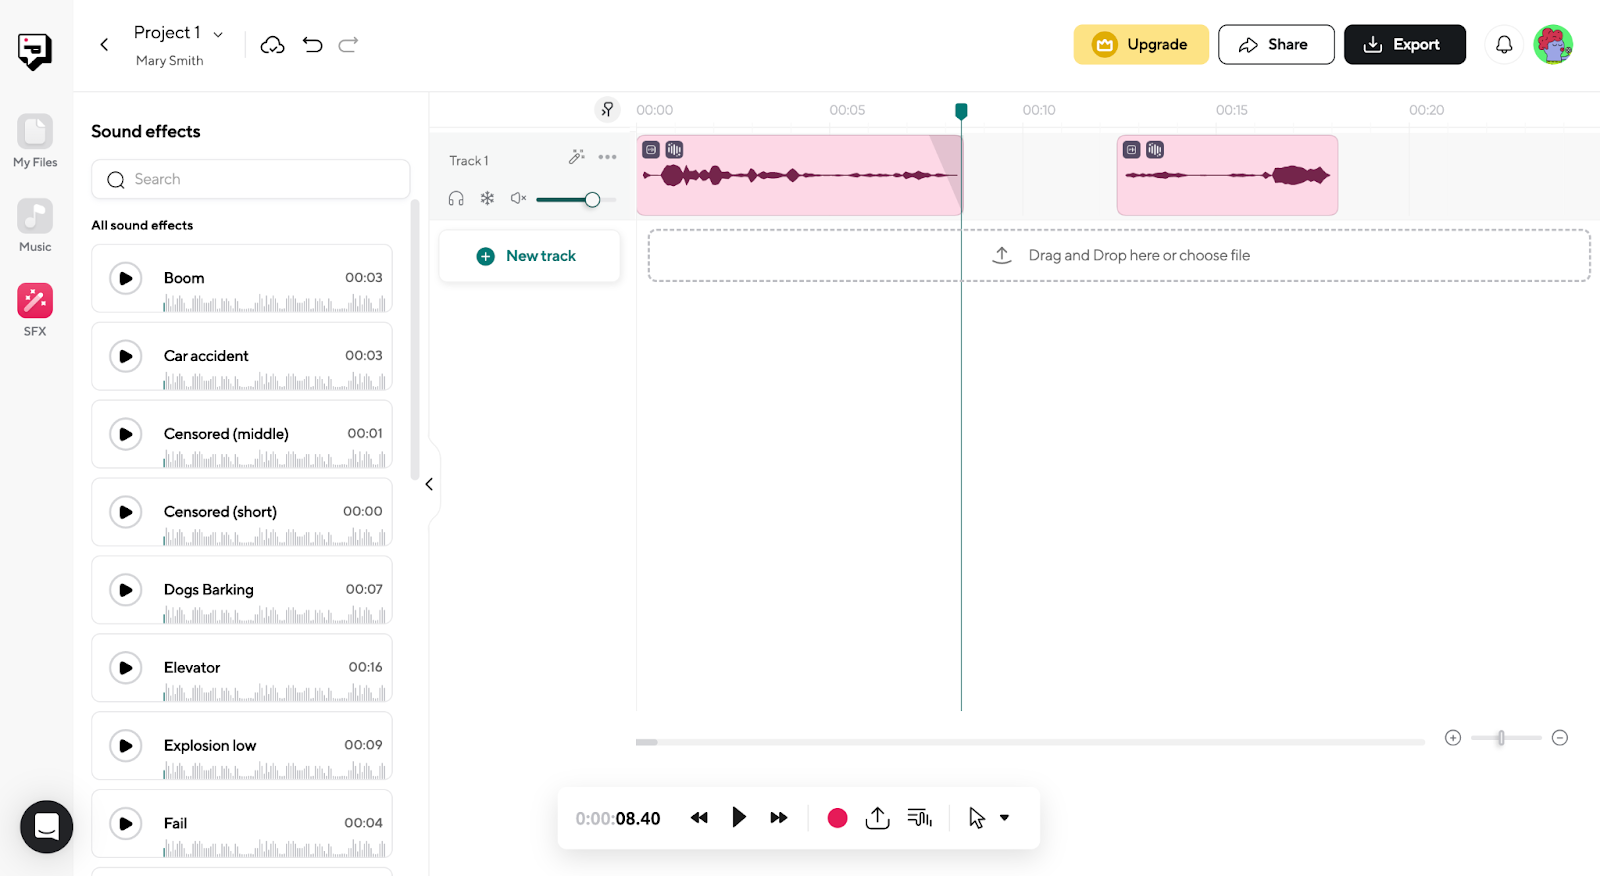The height and width of the screenshot is (876, 1600).
Task: Toggle Track 1 freeze snowflake icon
Action: tap(487, 199)
